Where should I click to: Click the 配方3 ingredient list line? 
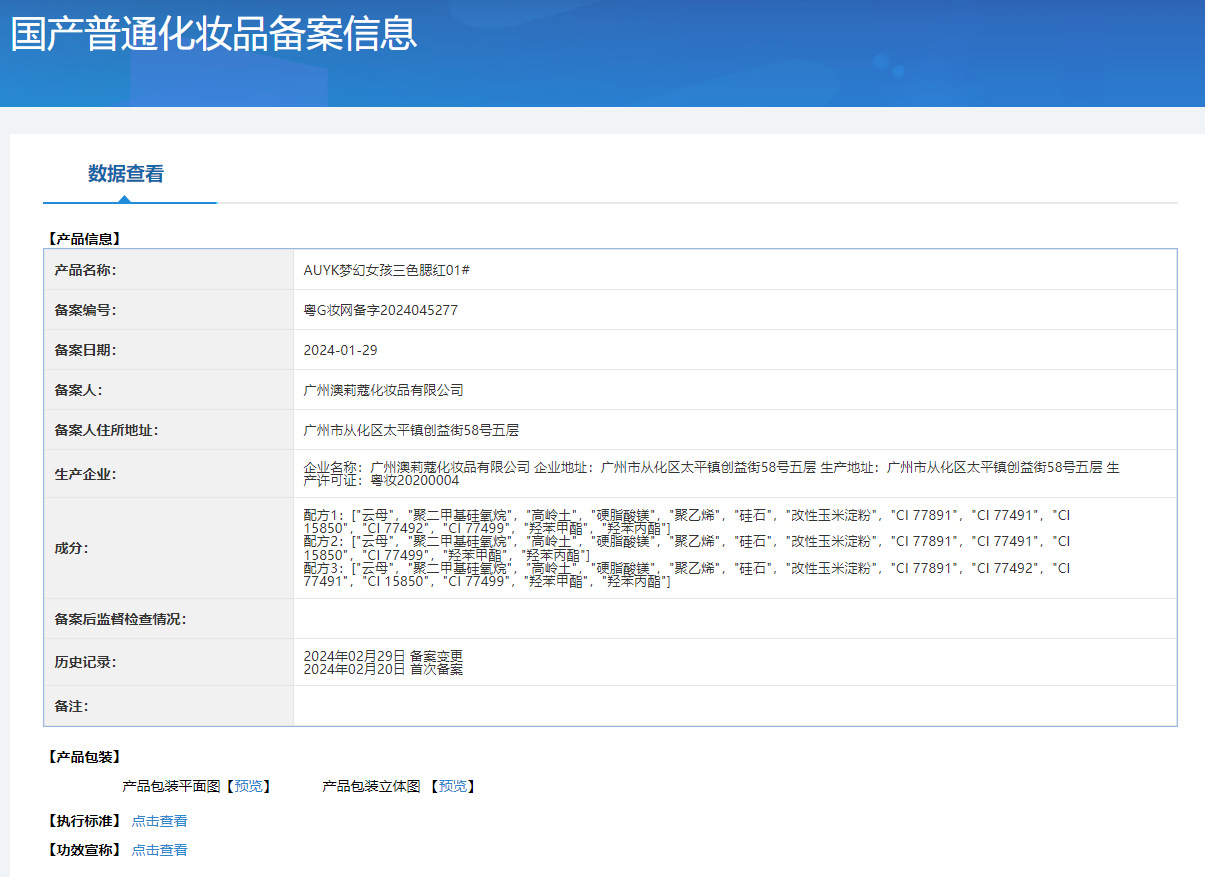(687, 575)
